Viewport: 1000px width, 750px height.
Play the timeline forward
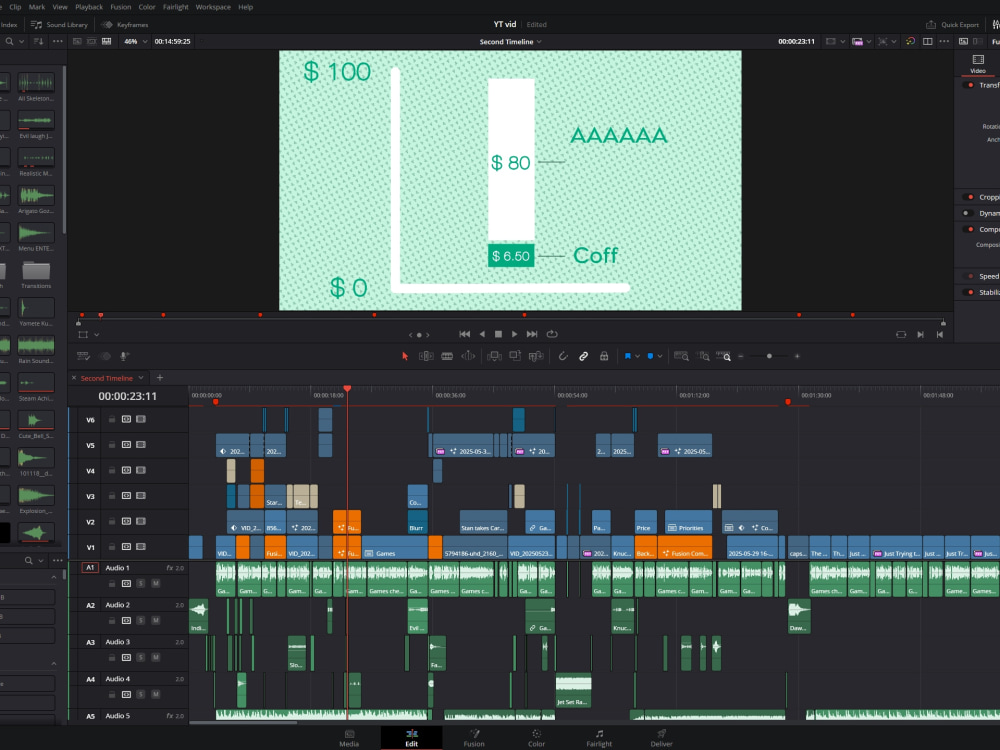tap(515, 334)
